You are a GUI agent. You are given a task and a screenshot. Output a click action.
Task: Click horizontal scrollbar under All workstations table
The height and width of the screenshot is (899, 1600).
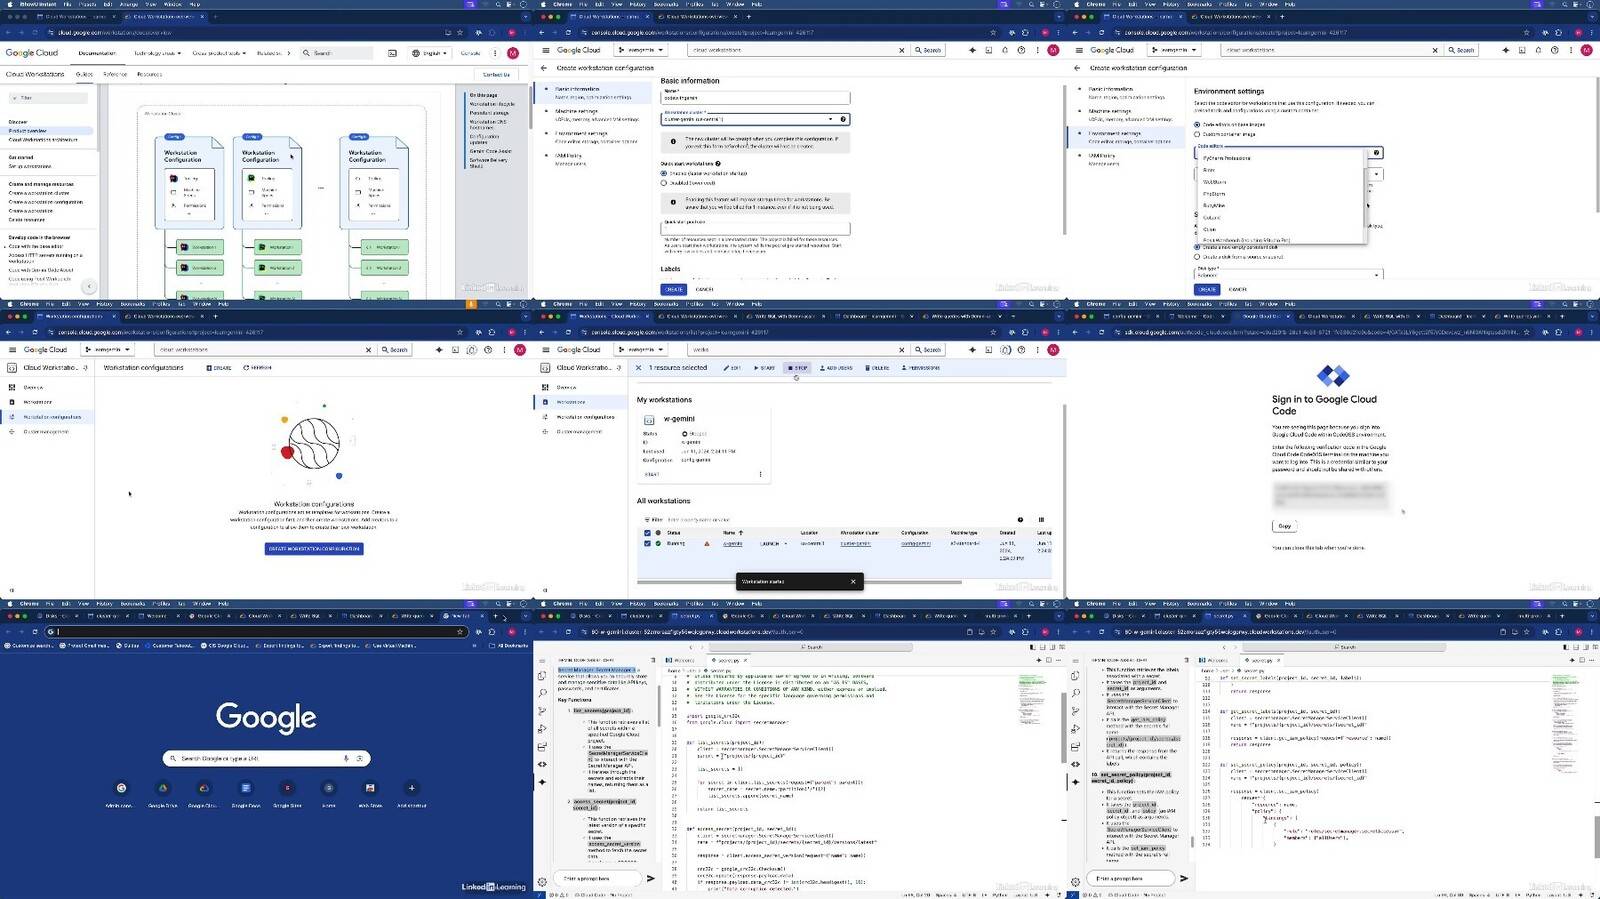coord(800,582)
